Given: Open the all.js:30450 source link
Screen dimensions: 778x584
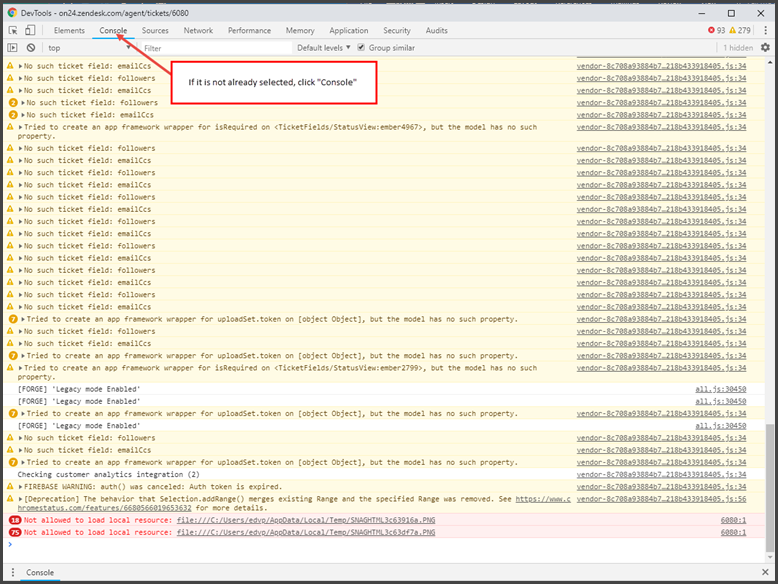Looking at the screenshot, I should 720,389.
